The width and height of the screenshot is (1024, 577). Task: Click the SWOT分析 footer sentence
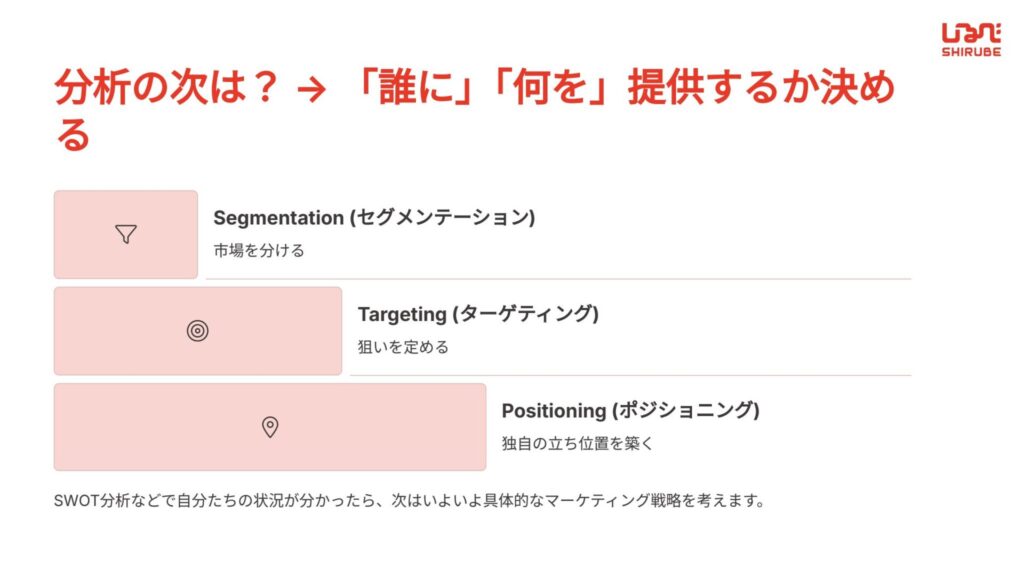click(x=409, y=501)
